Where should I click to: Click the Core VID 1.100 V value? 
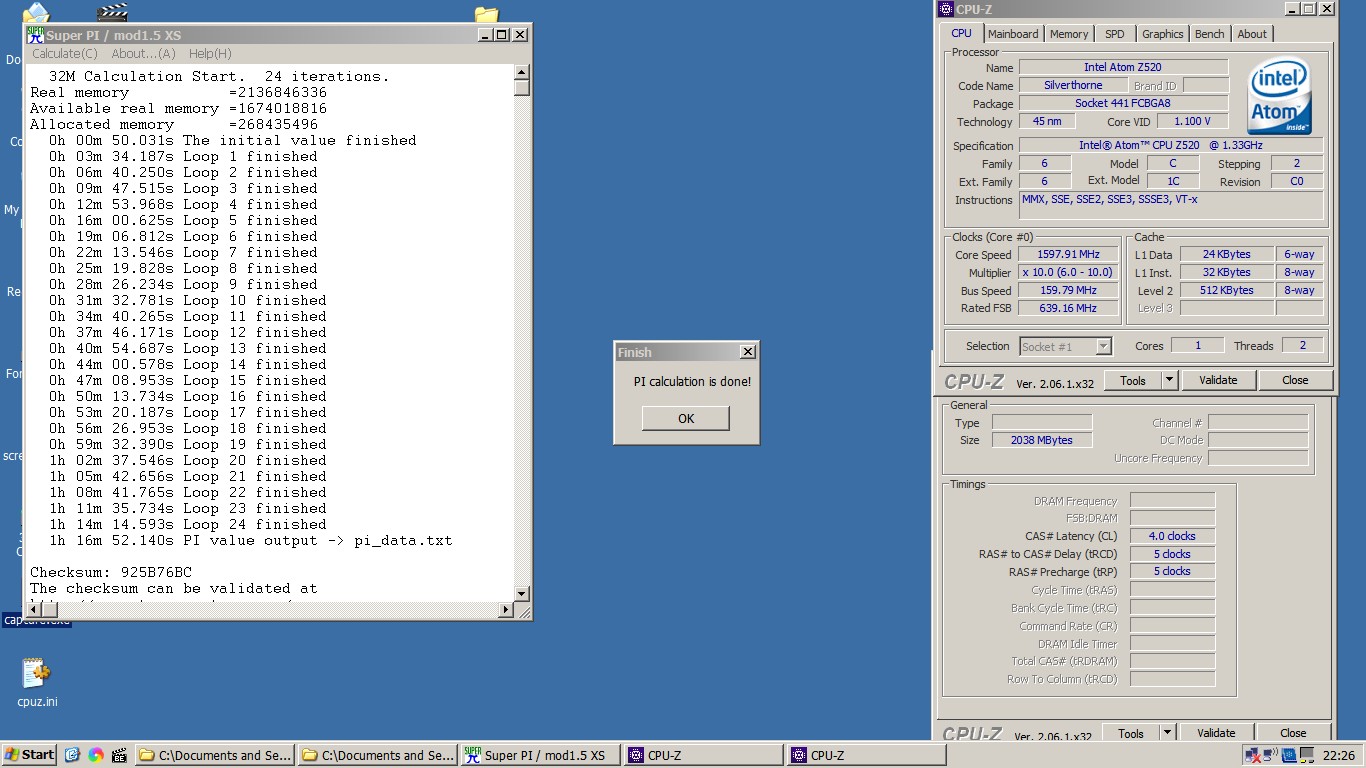tap(1193, 122)
